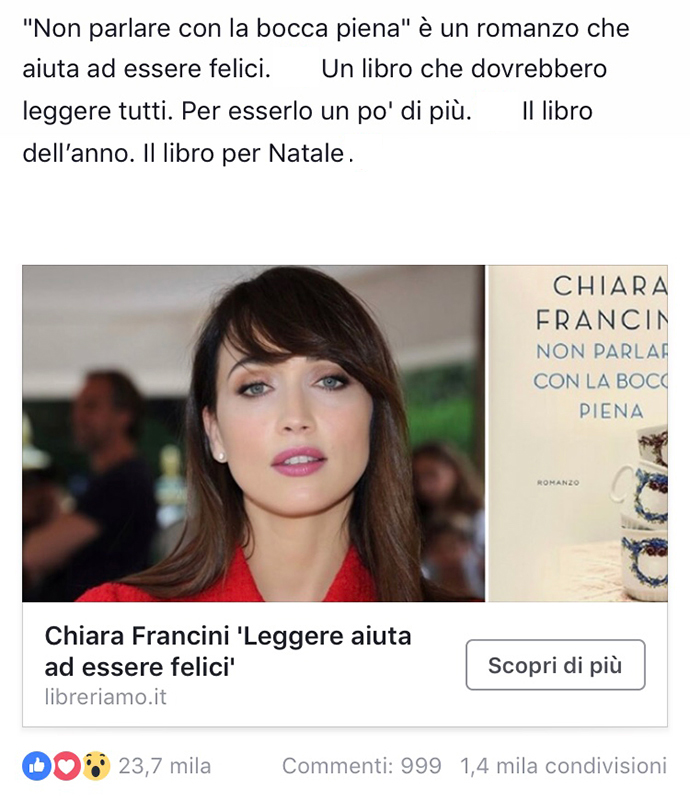Click the CHIARA FRANCINI author name on the cover
Image resolution: width=690 pixels, height=800 pixels.
[602, 303]
